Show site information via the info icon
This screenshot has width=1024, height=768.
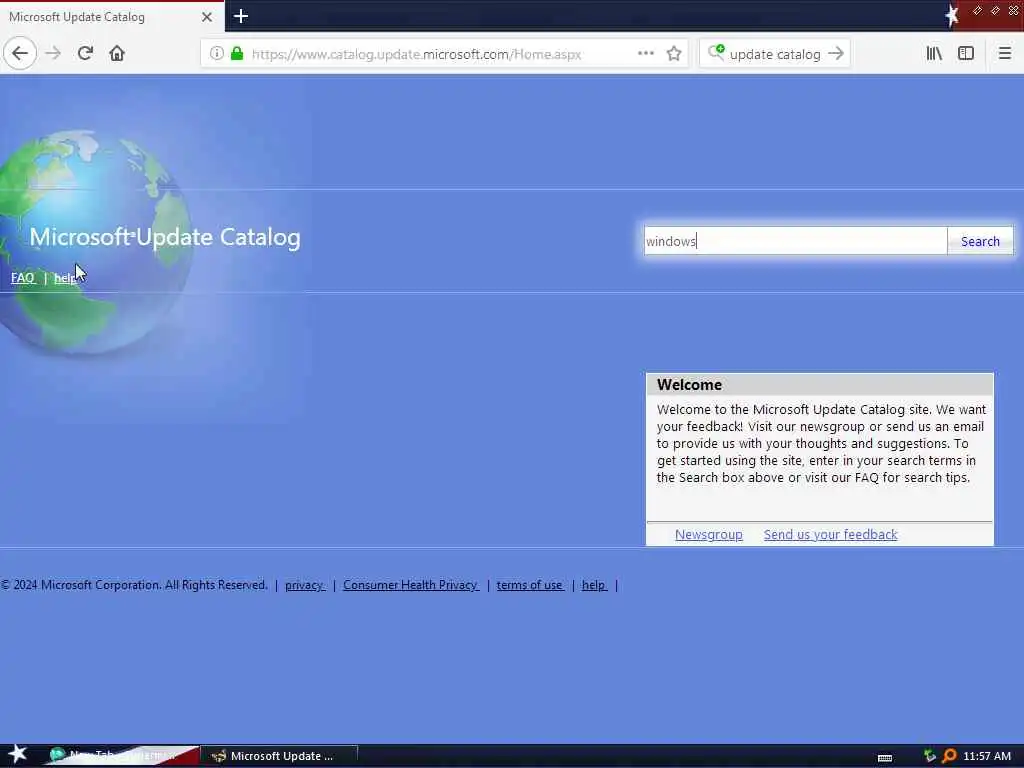click(216, 54)
